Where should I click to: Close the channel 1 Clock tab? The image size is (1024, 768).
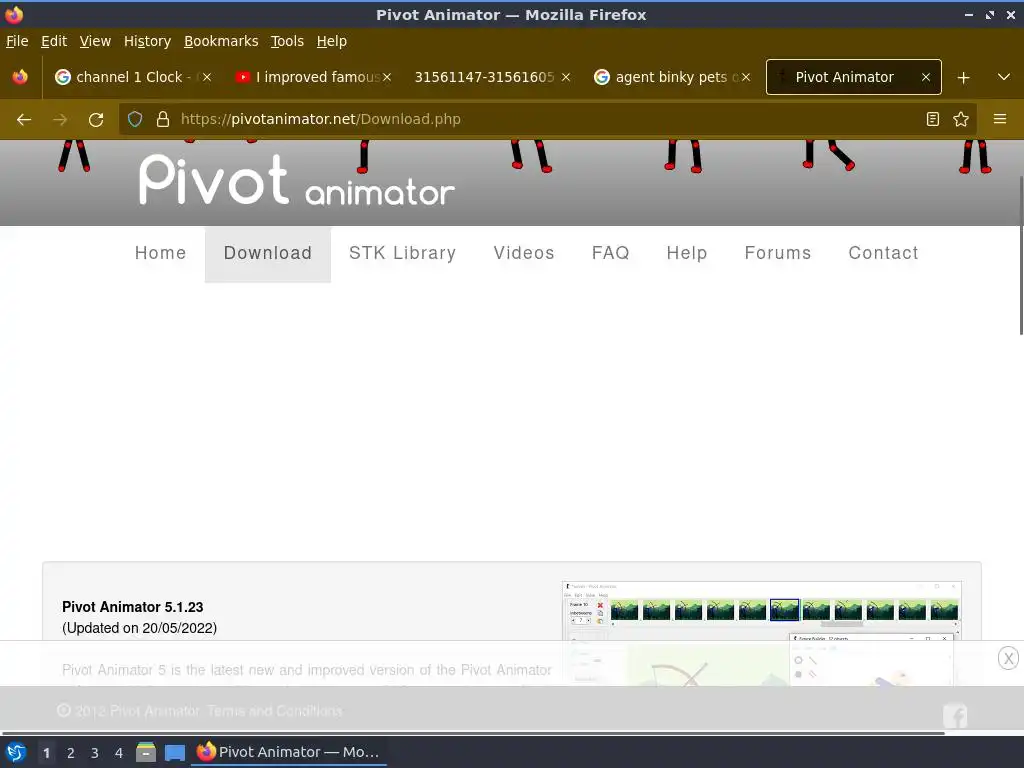[207, 77]
